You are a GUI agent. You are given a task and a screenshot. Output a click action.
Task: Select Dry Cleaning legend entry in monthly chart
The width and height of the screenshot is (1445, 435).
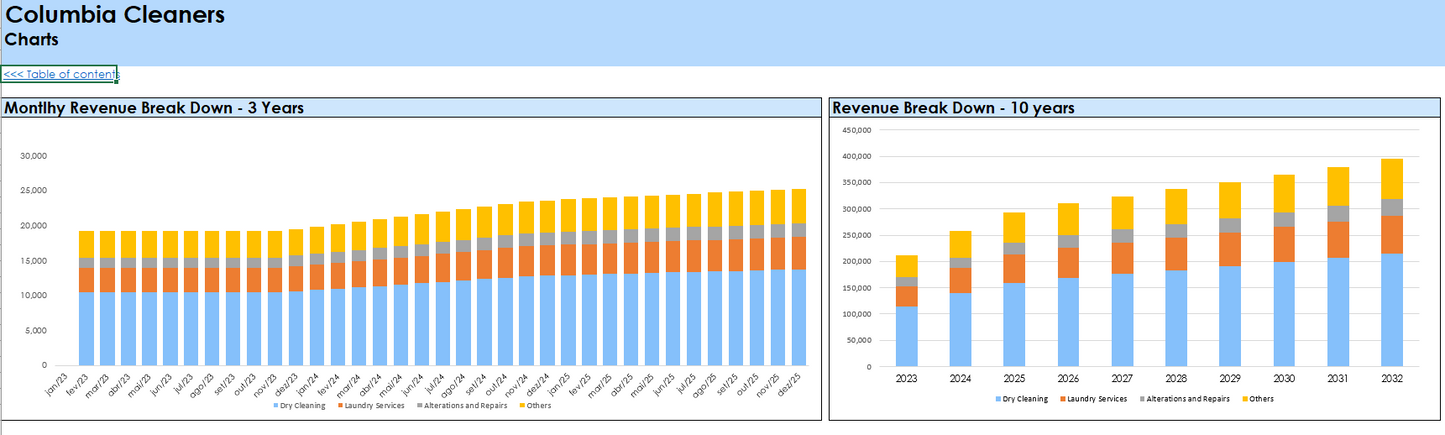click(x=300, y=405)
